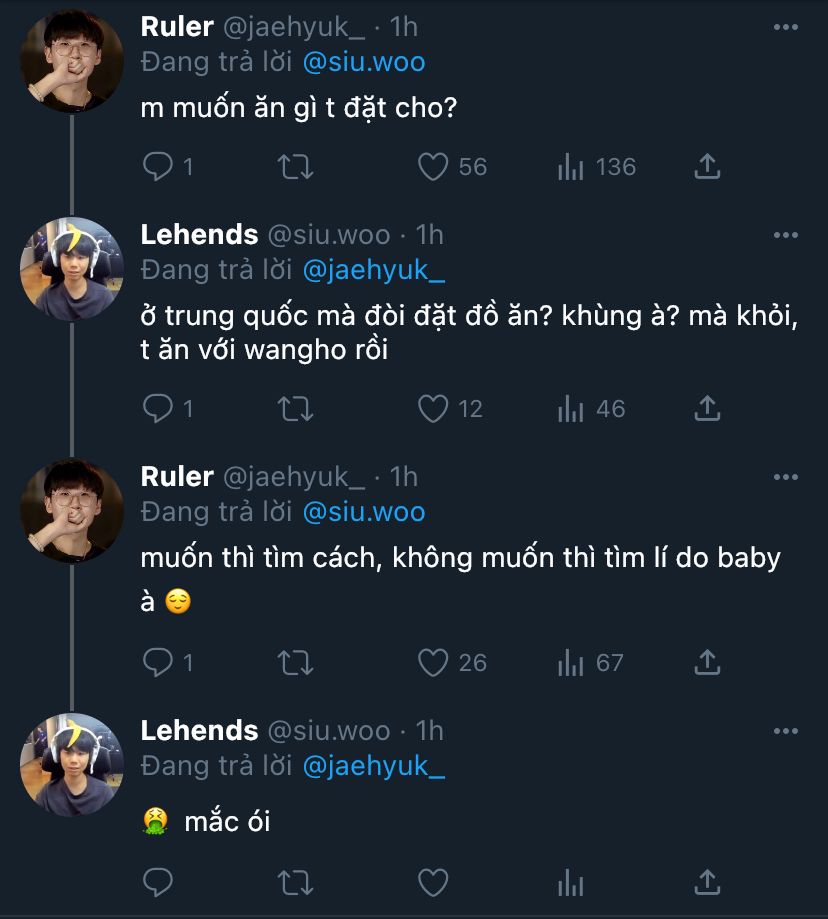The height and width of the screenshot is (919, 828).
Task: Open Ruler's profile picture on first tweet
Action: [x=71, y=63]
